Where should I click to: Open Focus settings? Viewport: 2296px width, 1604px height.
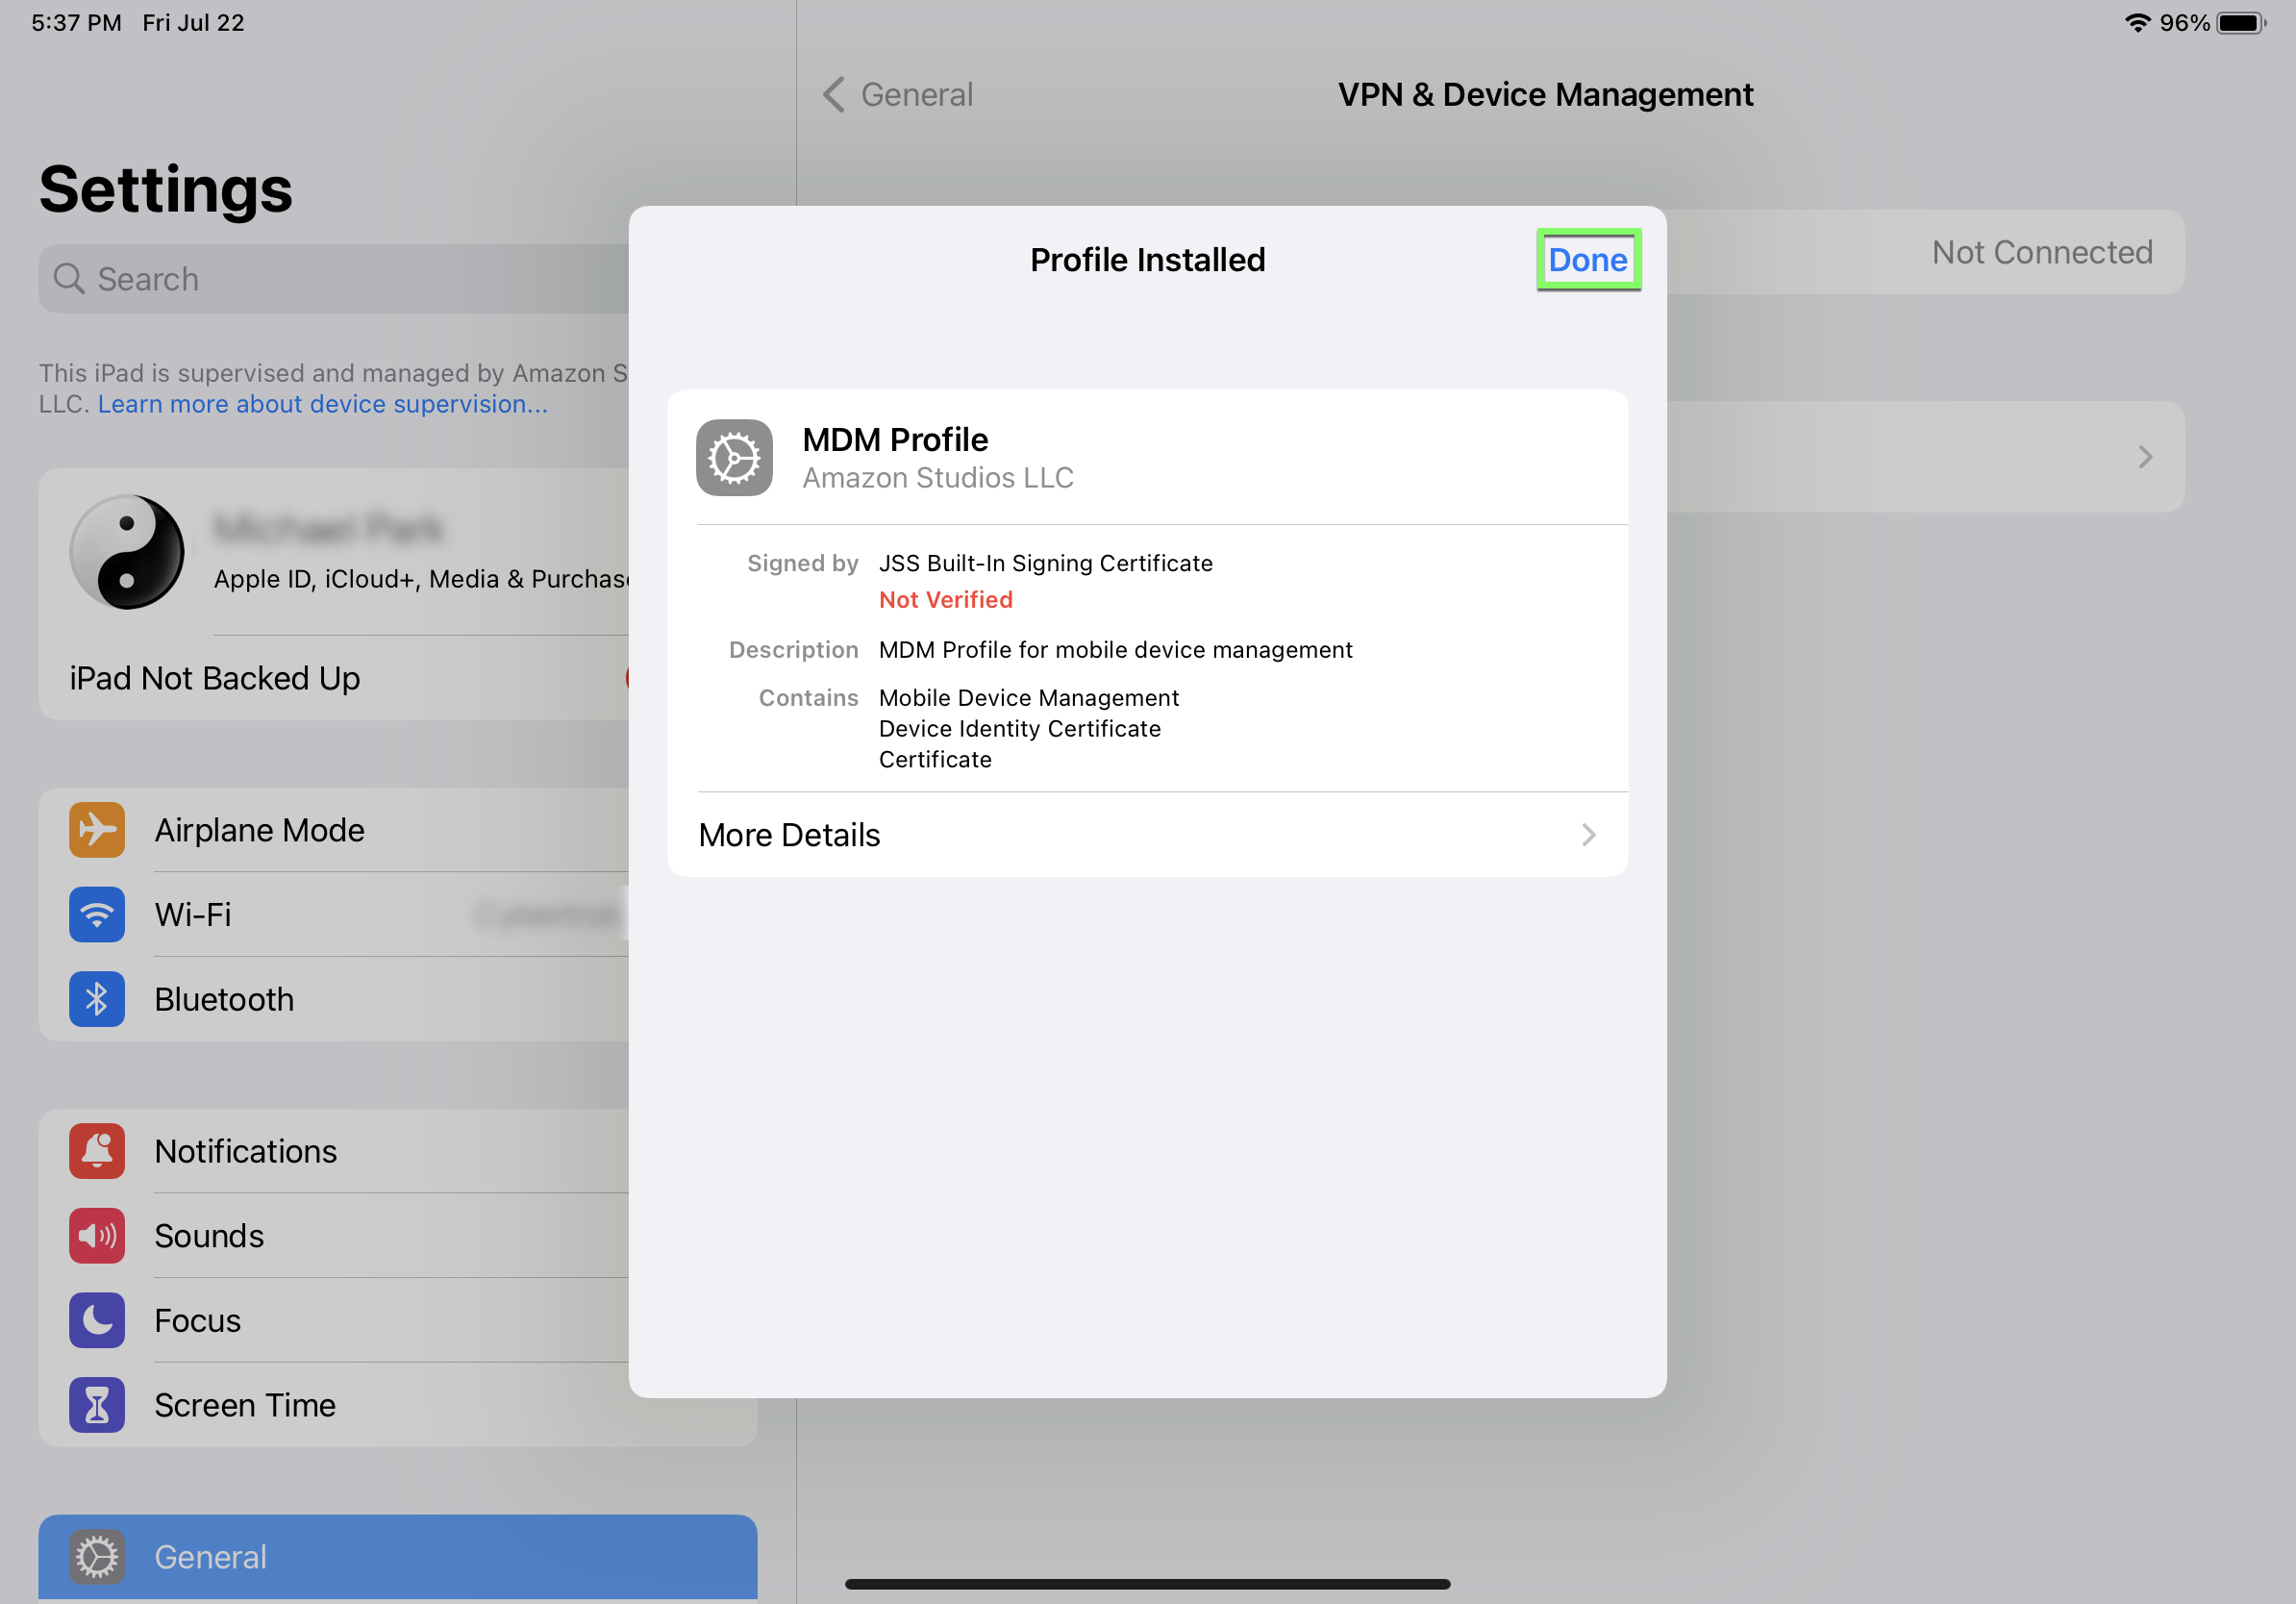tap(334, 1320)
